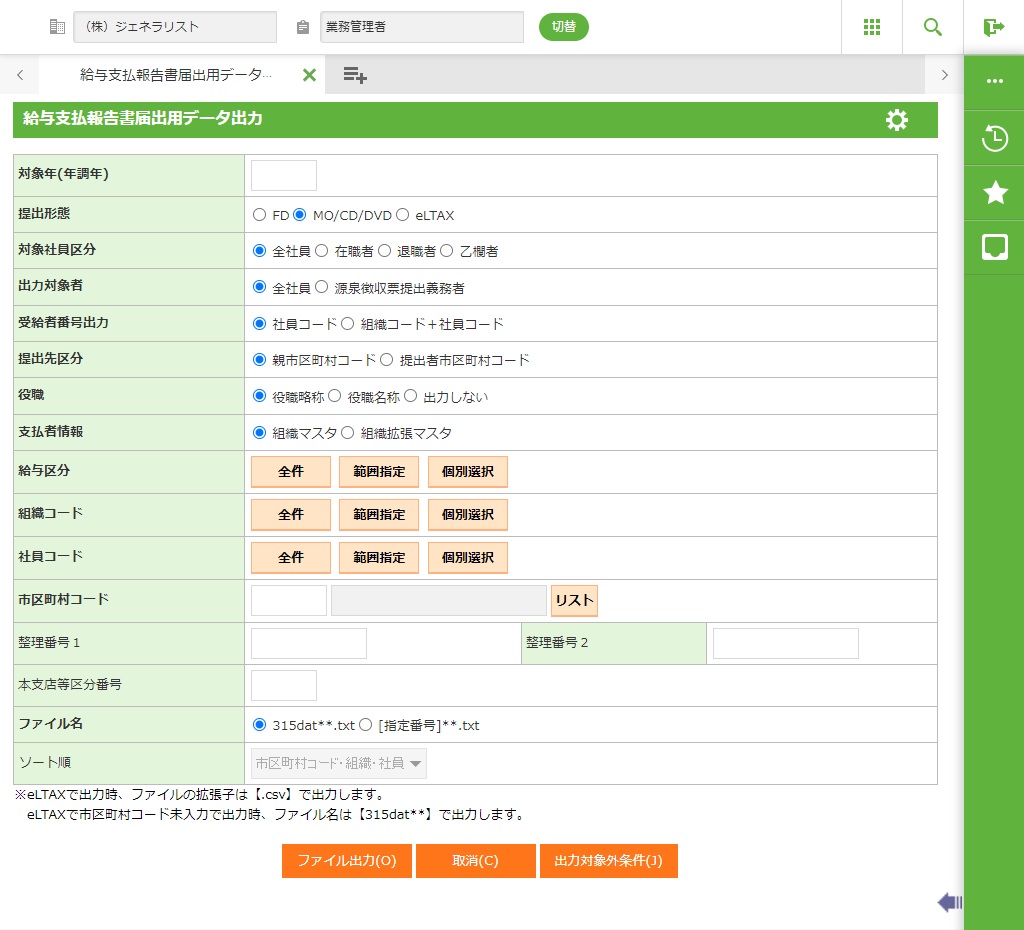
Task: Switch to the 給与支払報告書届出用データ tab
Action: 175,75
